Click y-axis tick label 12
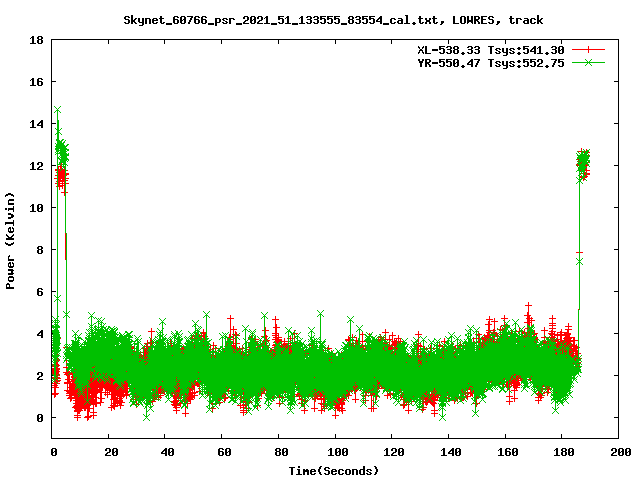The image size is (640, 480). coord(36,166)
